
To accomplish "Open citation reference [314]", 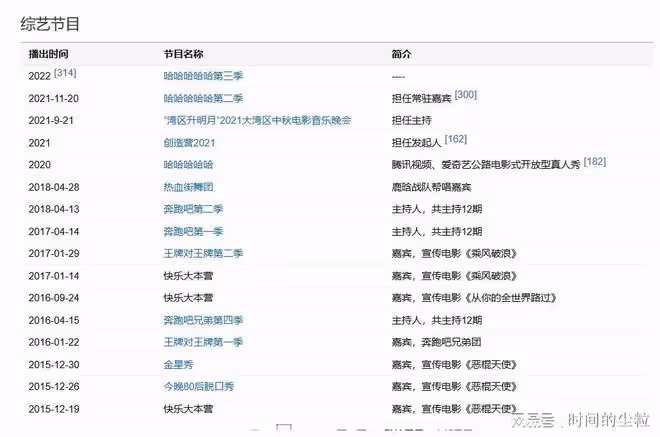I will (65, 73).
